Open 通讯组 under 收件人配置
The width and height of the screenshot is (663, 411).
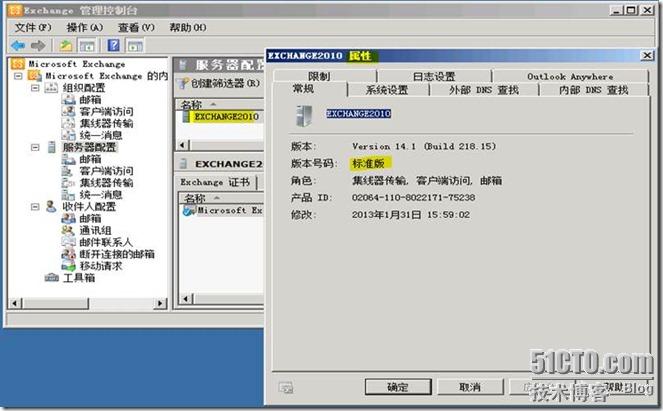click(96, 230)
